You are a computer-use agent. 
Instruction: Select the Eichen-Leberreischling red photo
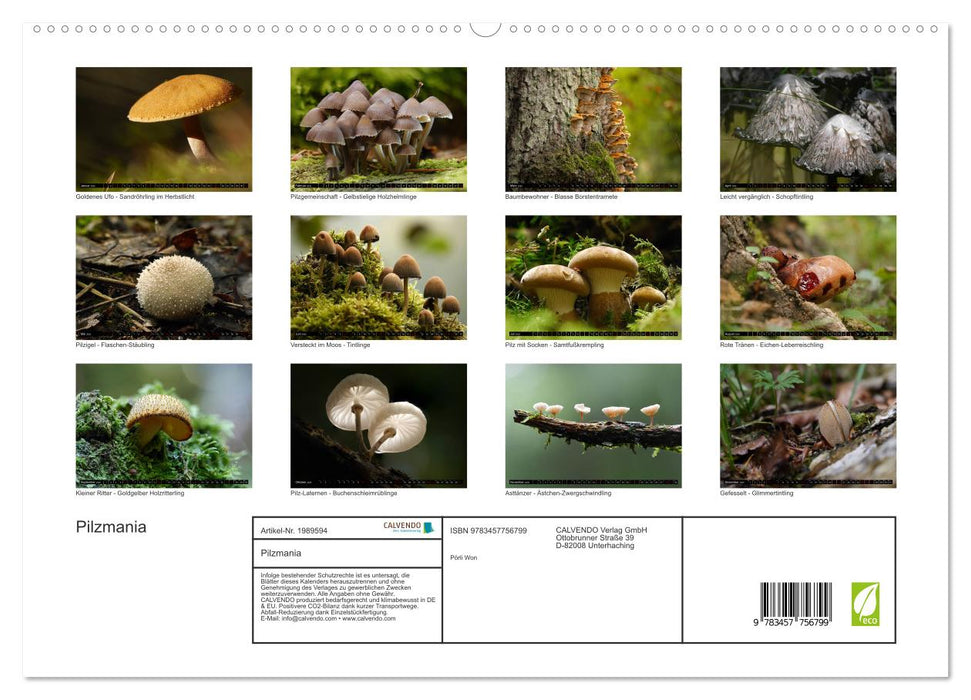807,276
